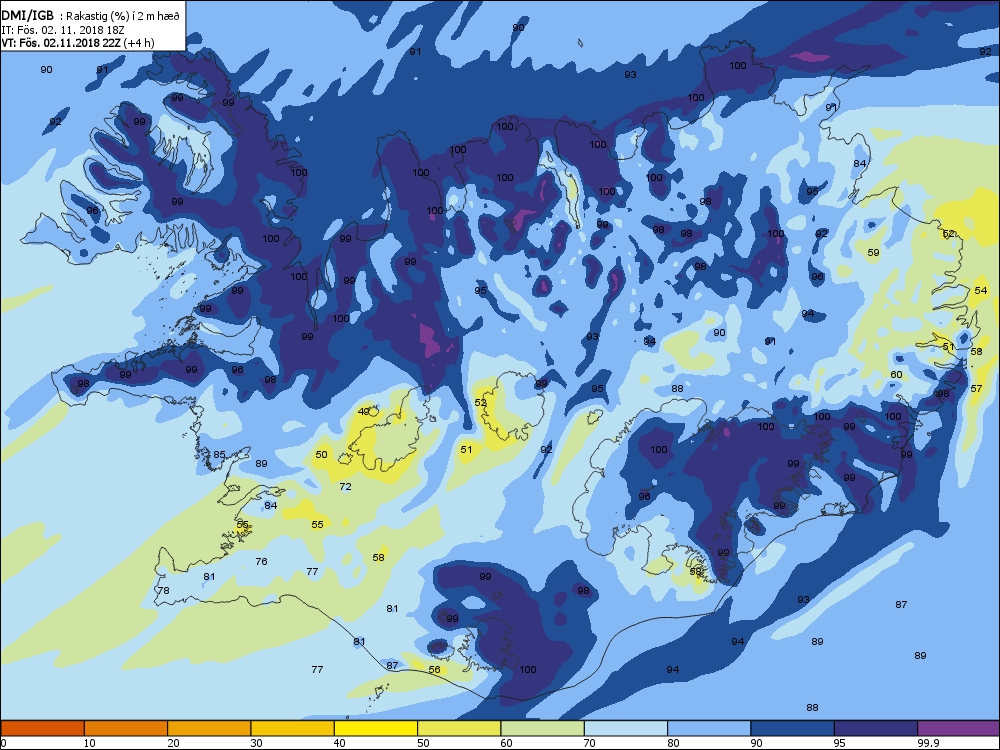Click the dark navy 95–99.9 legend swatch
This screenshot has height=750, width=1000.
pyautogui.click(x=876, y=728)
